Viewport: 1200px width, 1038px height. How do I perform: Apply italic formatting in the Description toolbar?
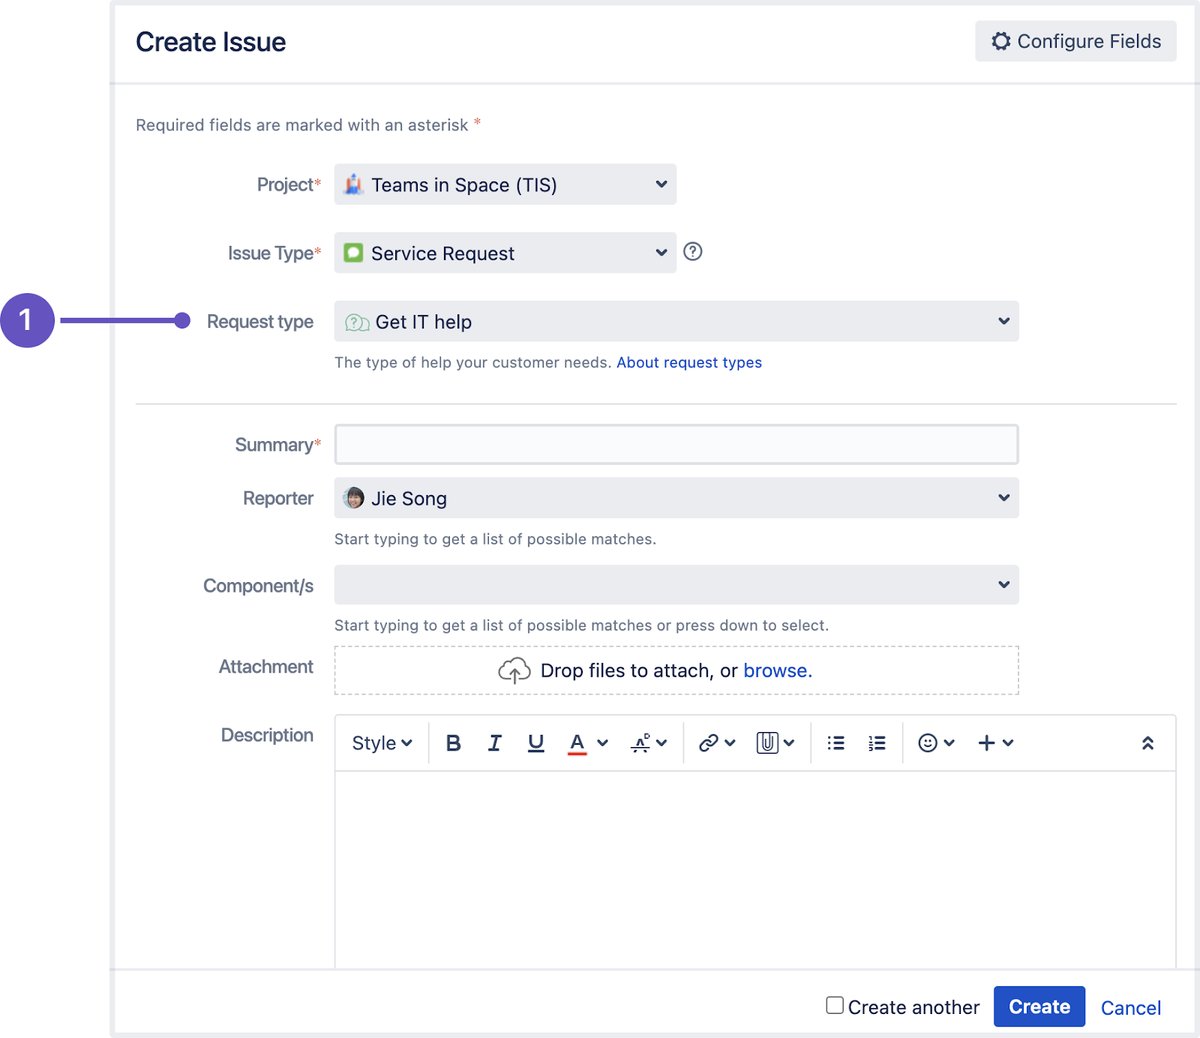tap(494, 742)
